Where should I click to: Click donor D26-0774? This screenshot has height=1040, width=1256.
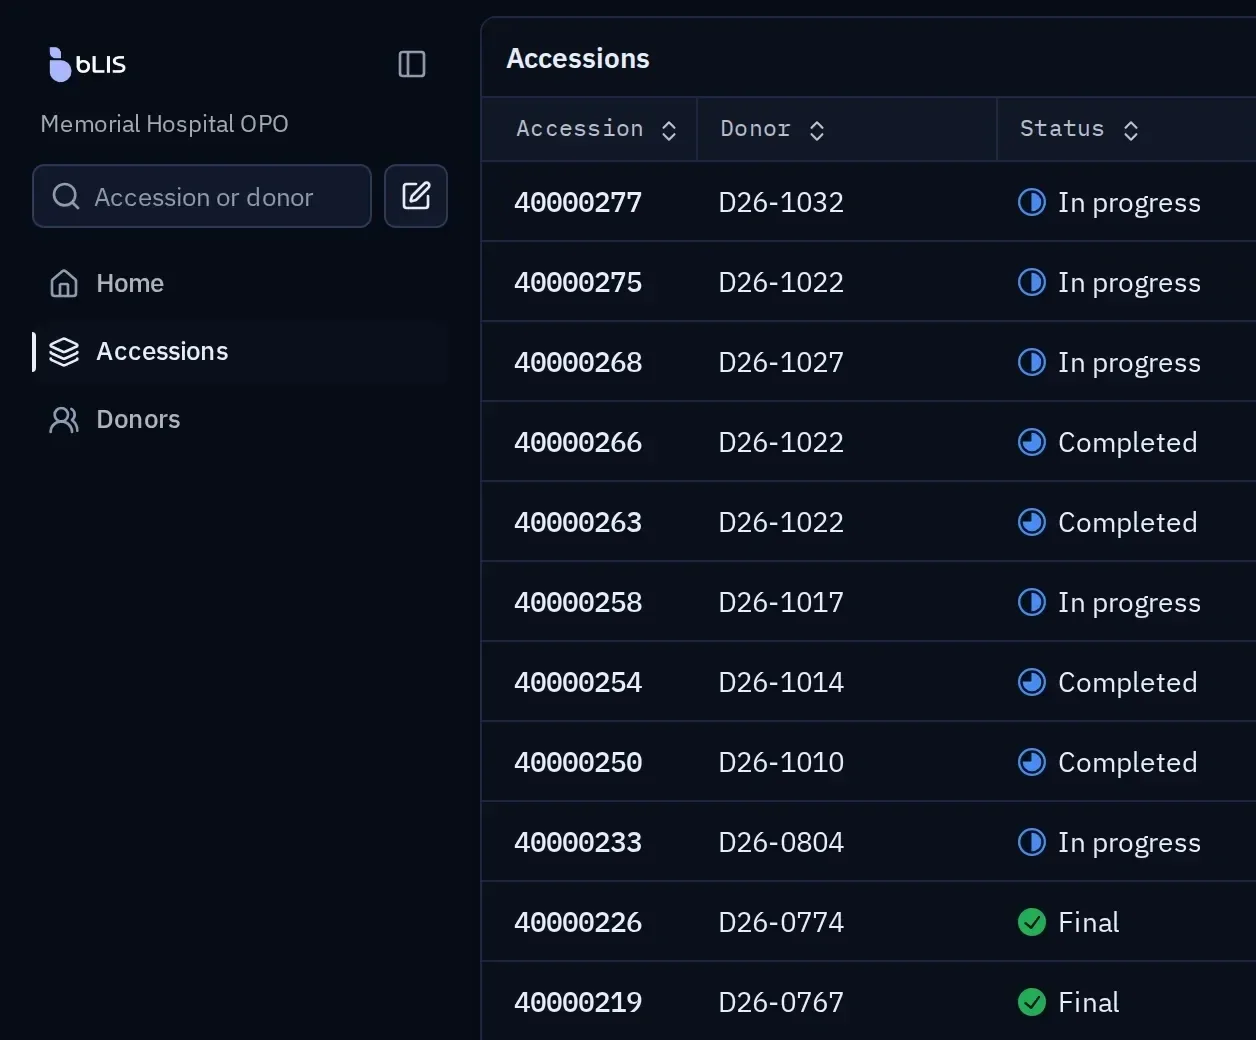pos(781,922)
